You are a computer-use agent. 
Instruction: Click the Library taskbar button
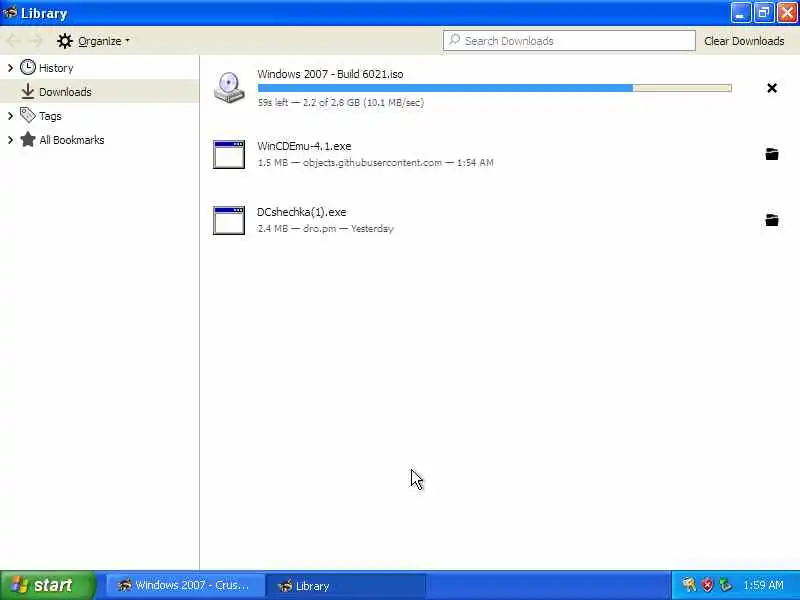tap(346, 586)
